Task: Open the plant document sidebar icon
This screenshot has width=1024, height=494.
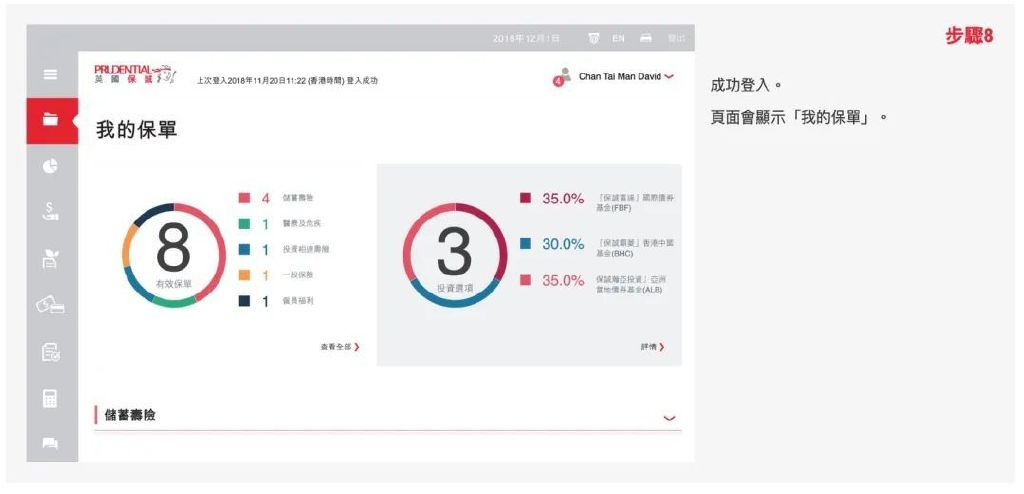Action: click(50, 259)
